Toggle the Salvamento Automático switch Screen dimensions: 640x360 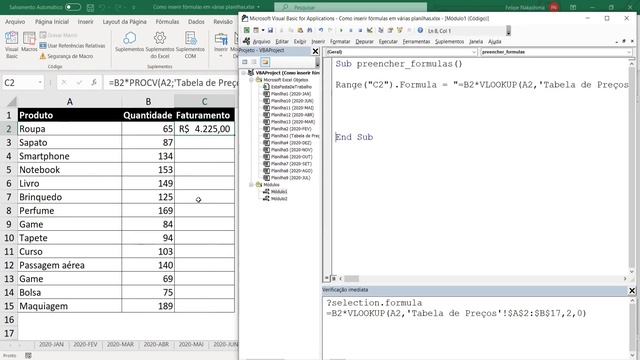[x=73, y=7]
